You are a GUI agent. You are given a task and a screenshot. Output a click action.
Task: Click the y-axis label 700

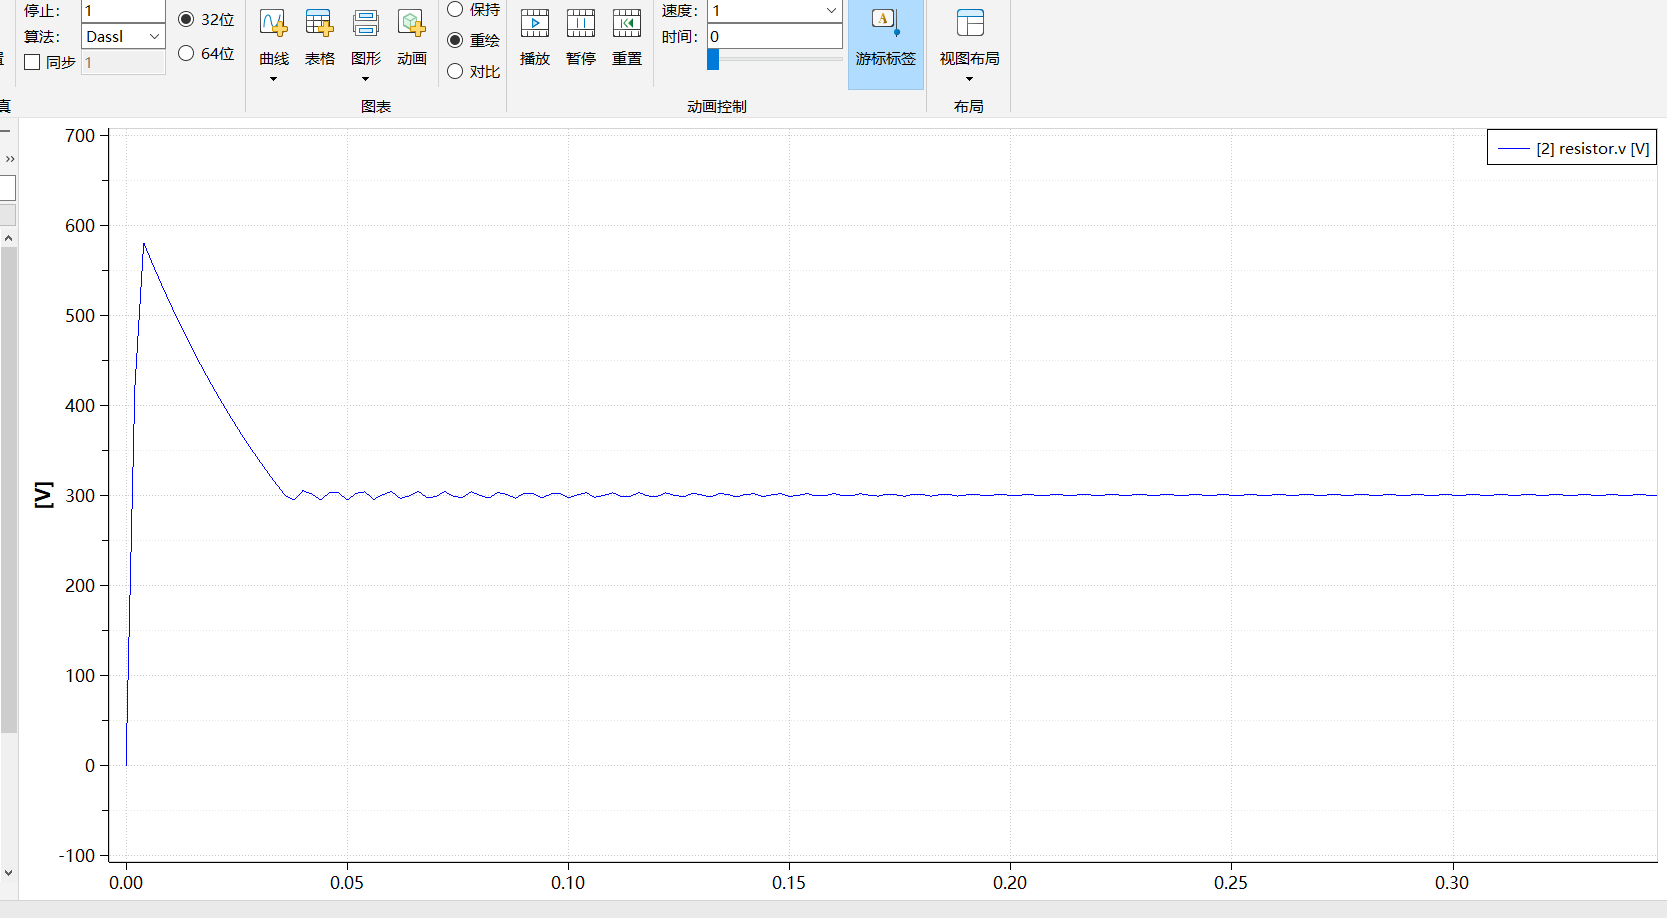pyautogui.click(x=80, y=136)
